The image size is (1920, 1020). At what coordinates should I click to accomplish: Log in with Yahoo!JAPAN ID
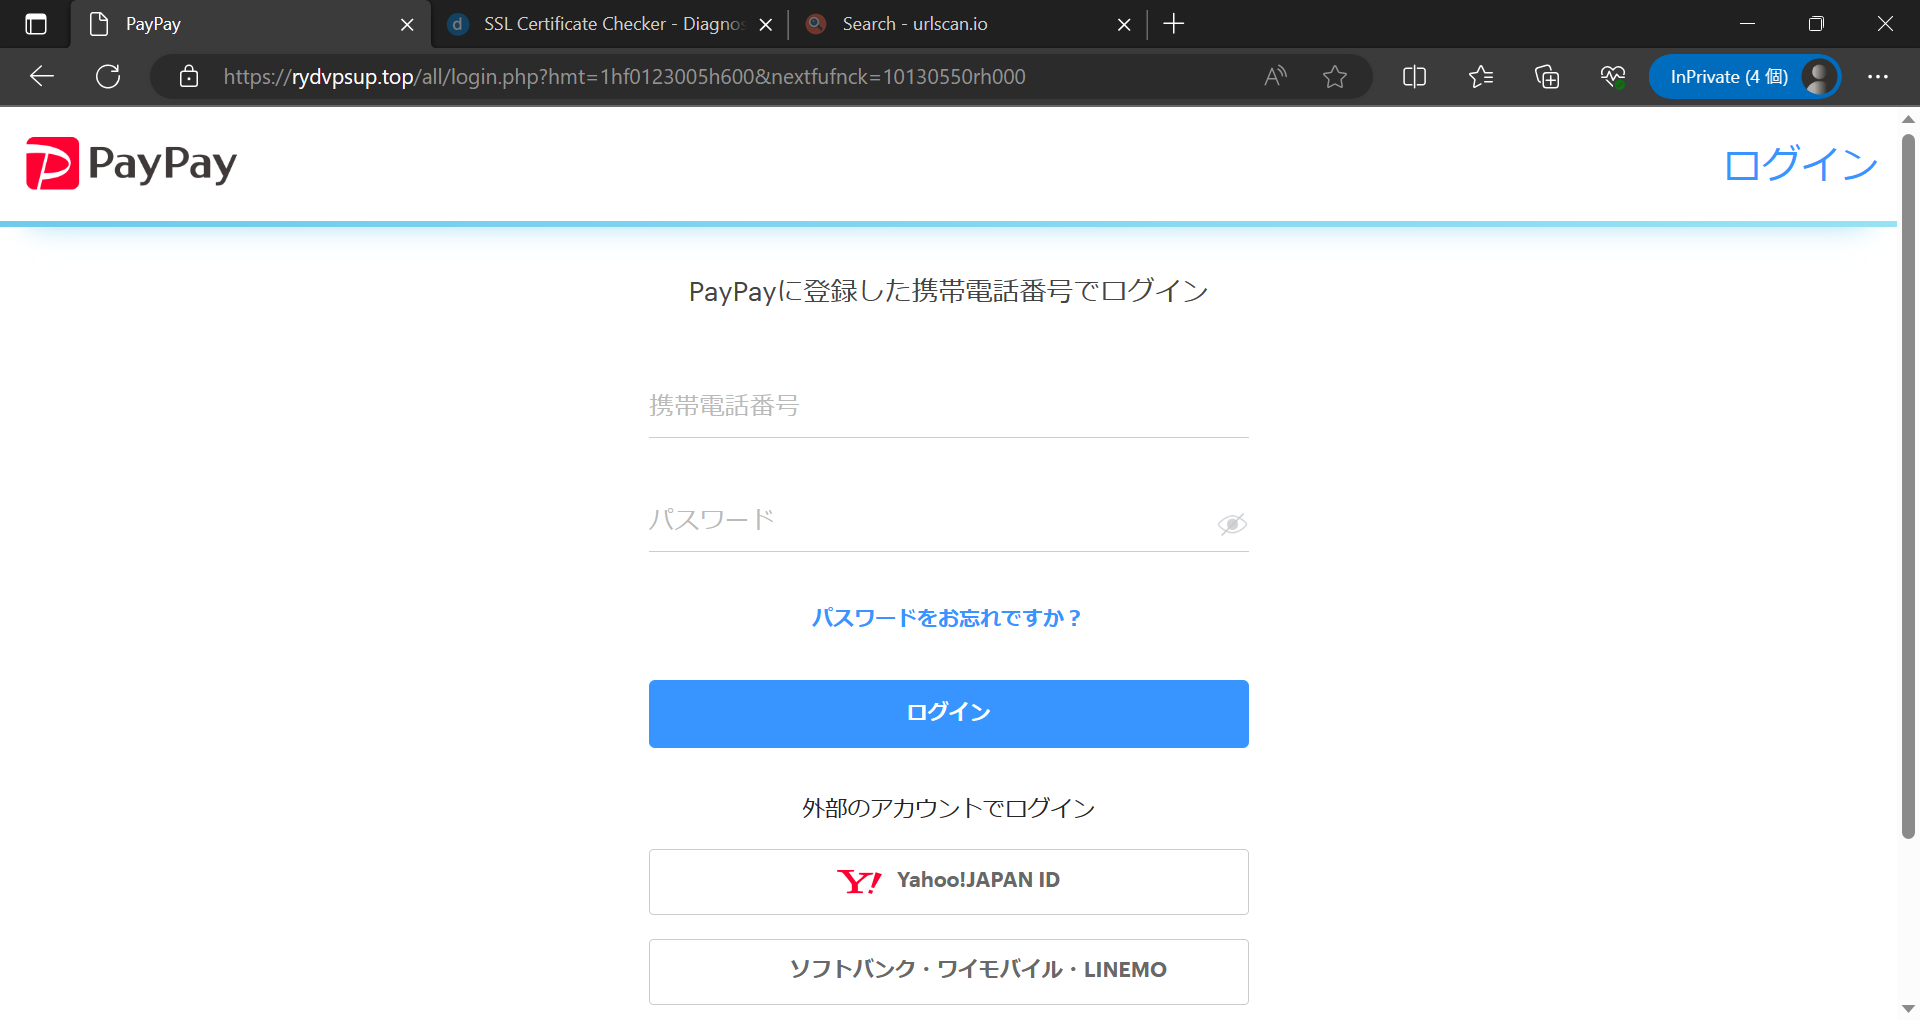948,881
